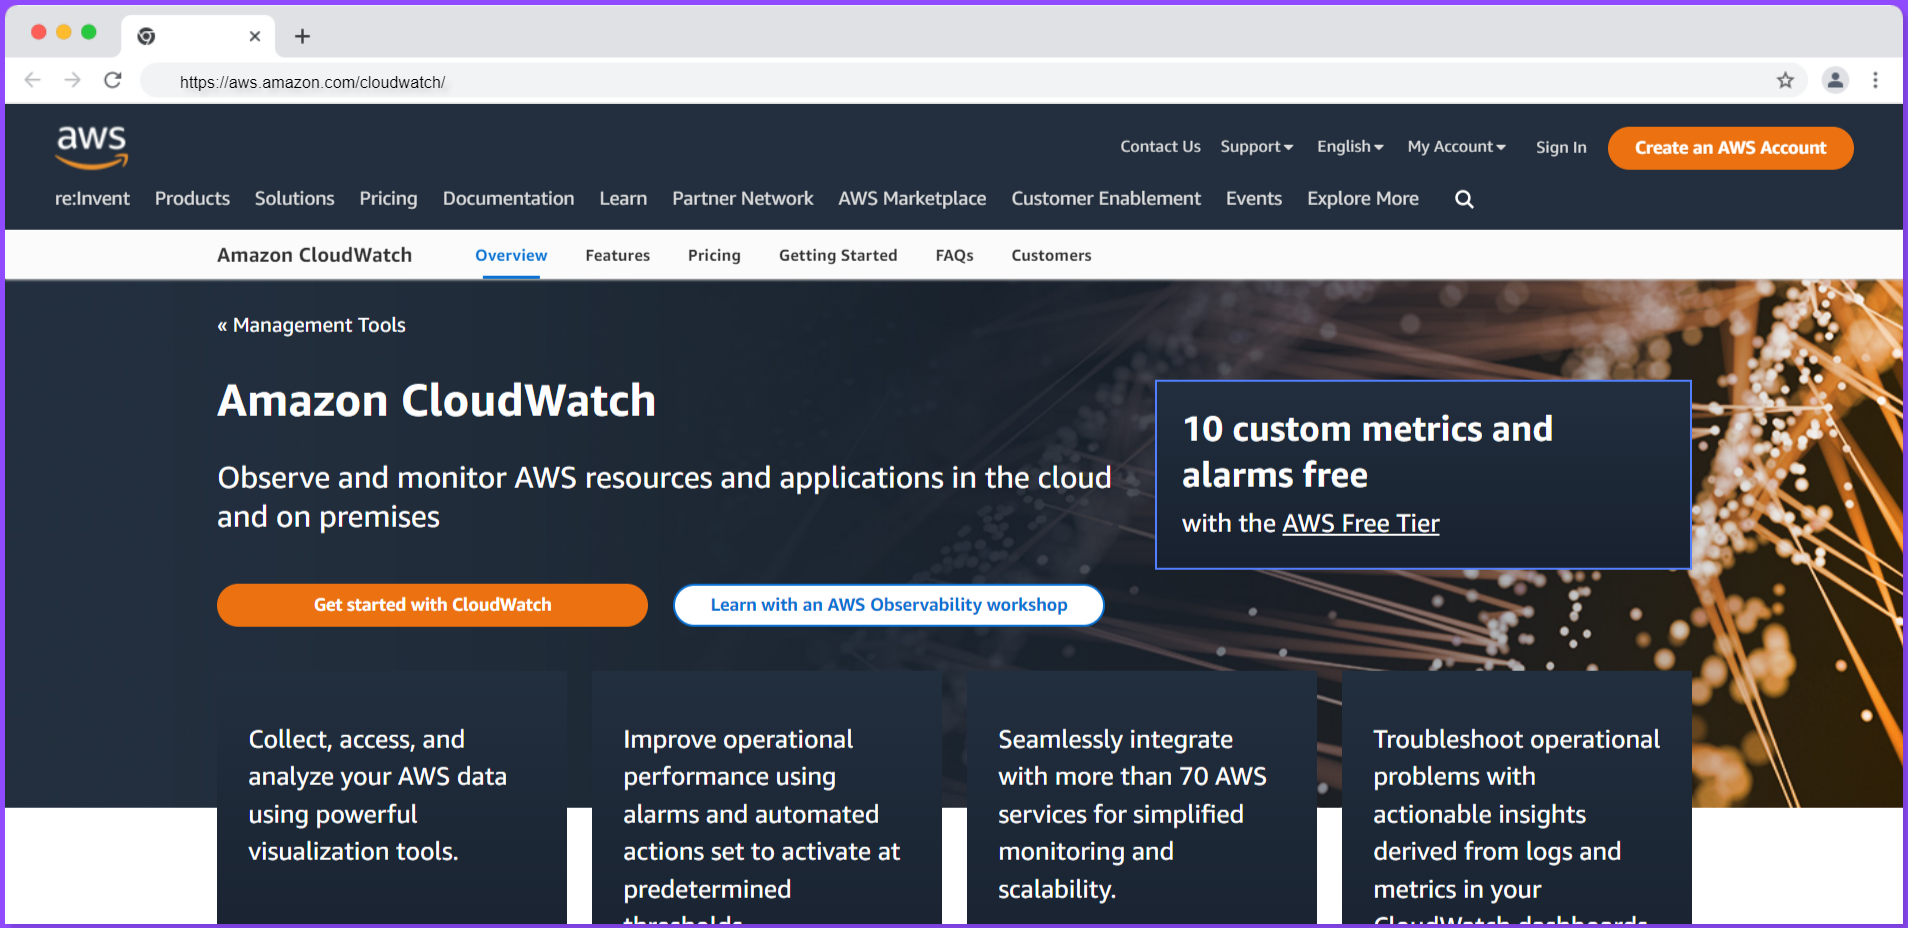The width and height of the screenshot is (1908, 928).
Task: Open the FAQs tab
Action: point(954,255)
